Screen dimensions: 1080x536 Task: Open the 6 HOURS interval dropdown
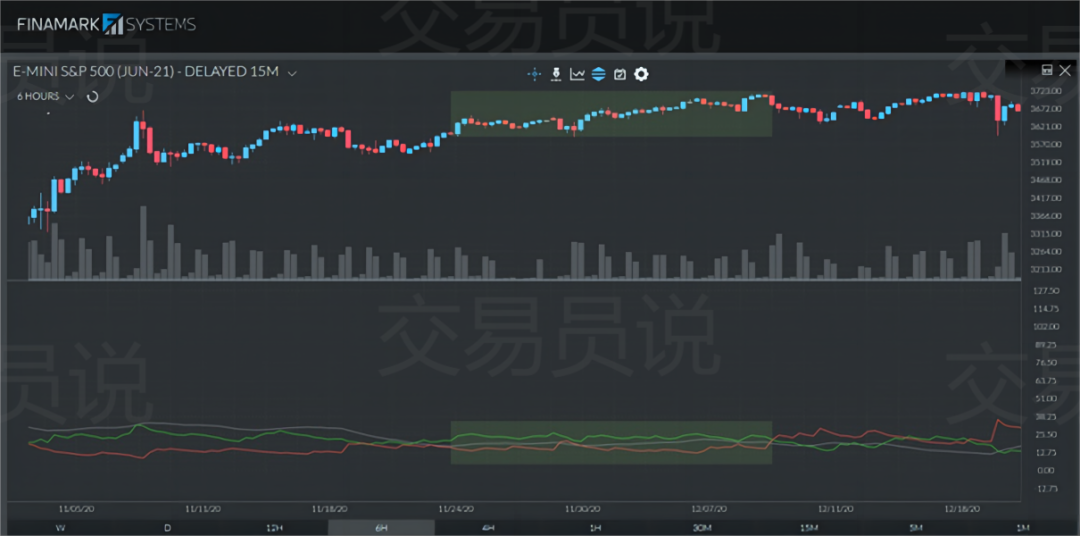click(x=45, y=97)
